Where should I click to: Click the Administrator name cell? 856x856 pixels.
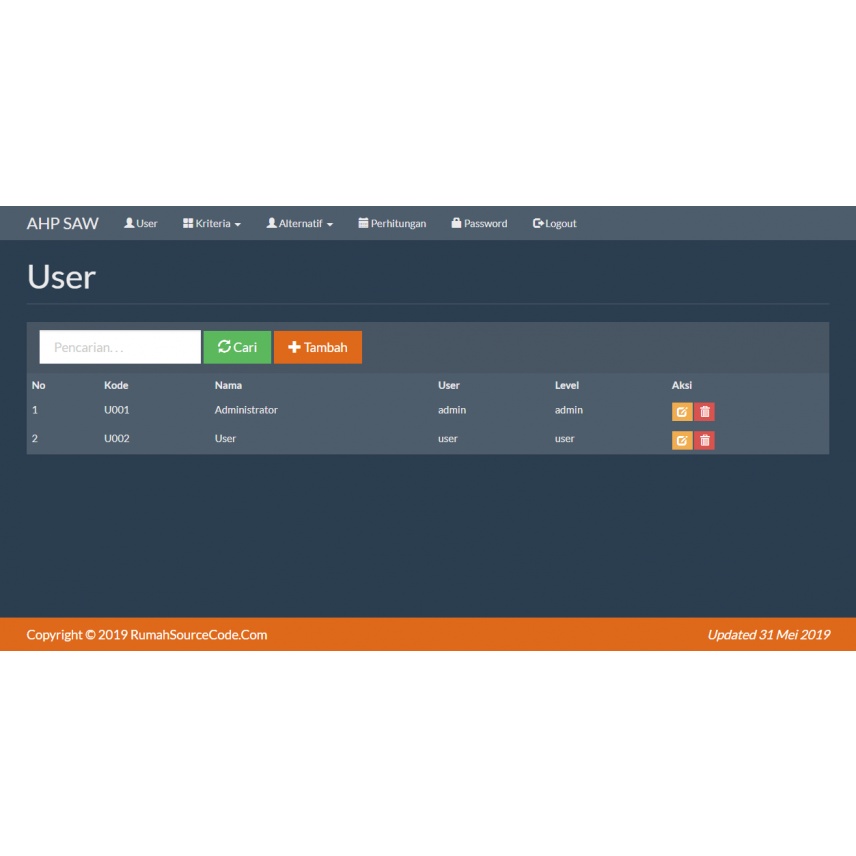click(246, 410)
